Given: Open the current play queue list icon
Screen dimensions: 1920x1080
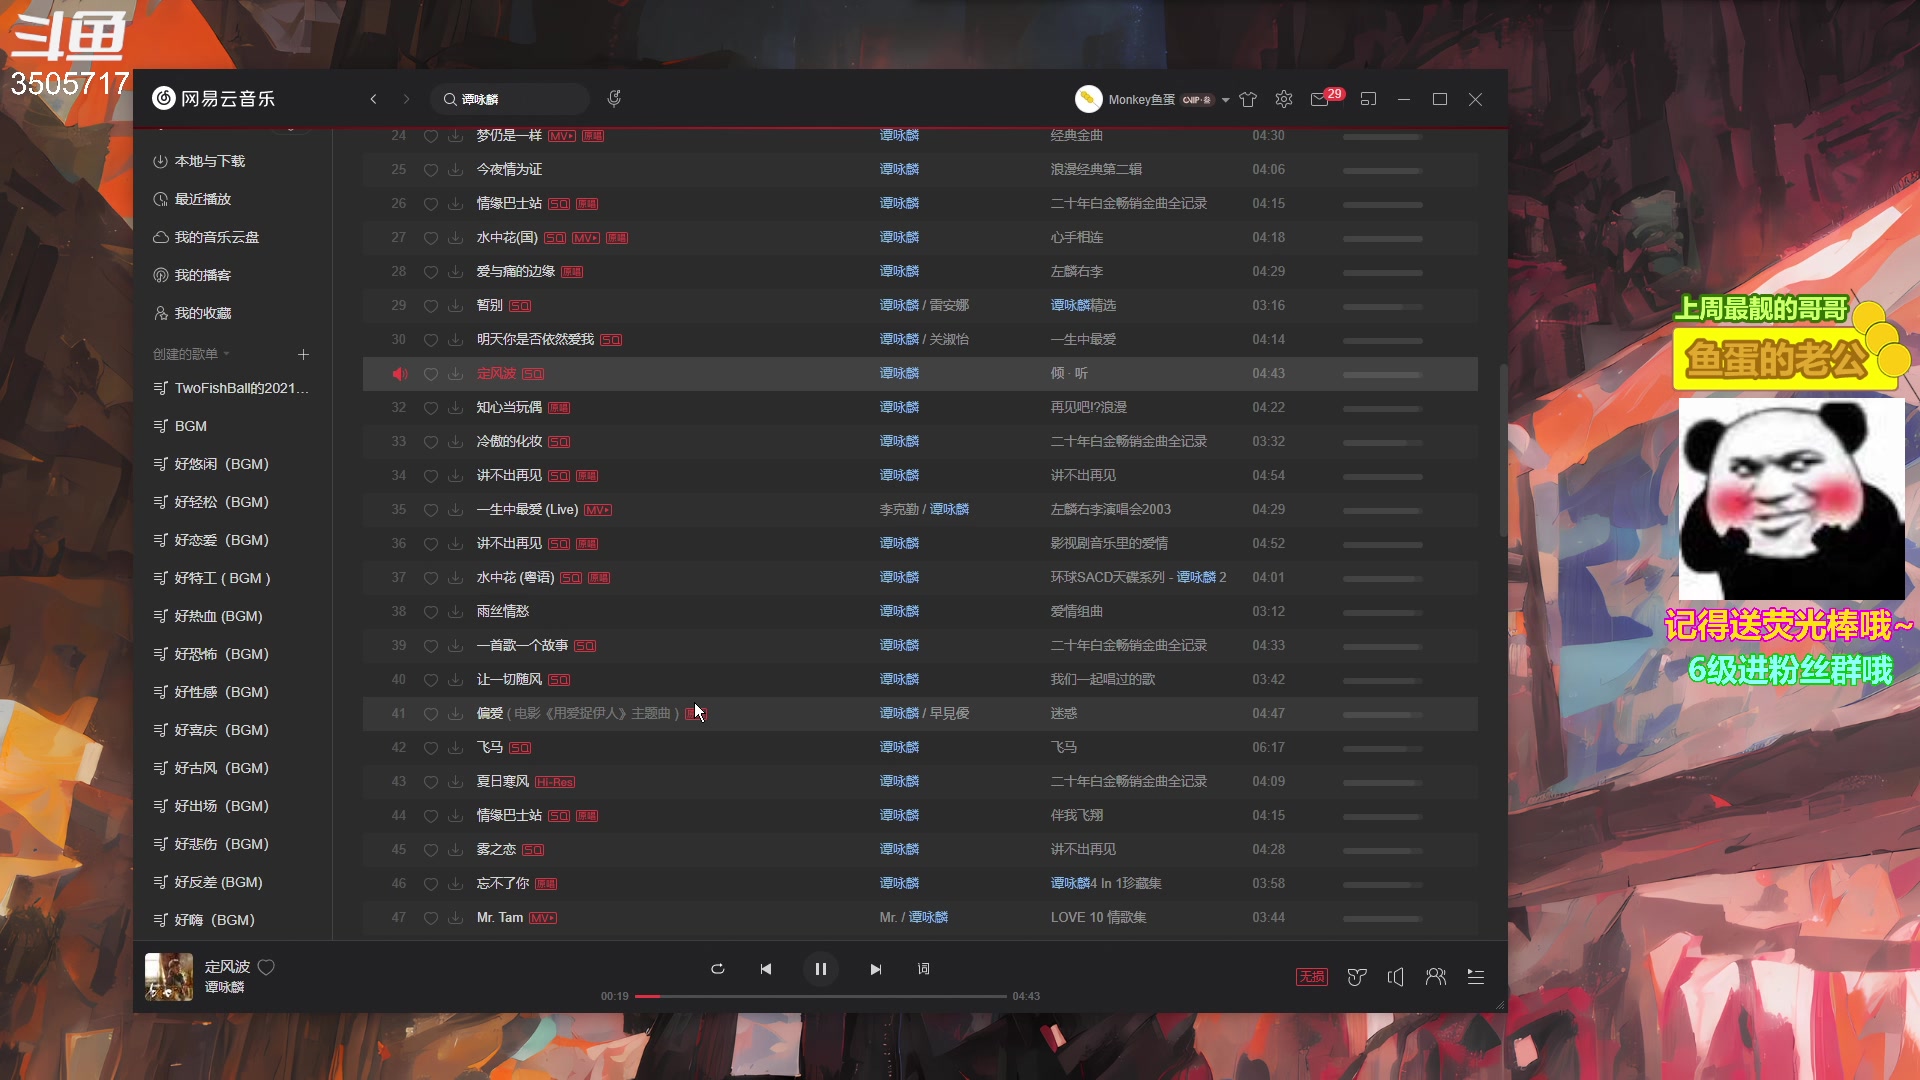Looking at the screenshot, I should (1476, 977).
